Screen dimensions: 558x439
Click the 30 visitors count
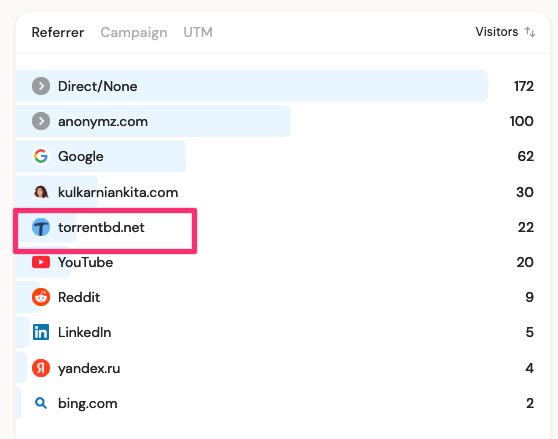pos(525,192)
